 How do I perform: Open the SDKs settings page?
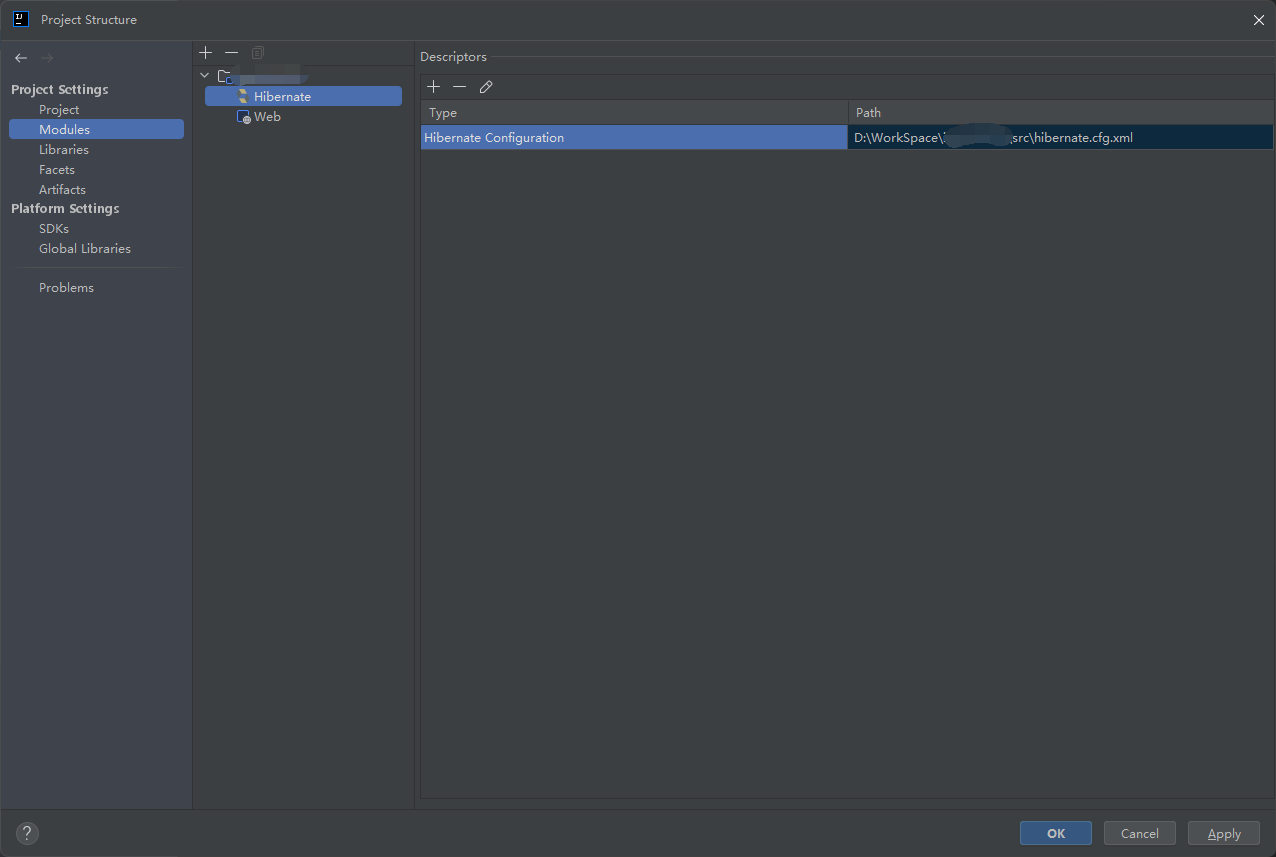(x=54, y=229)
